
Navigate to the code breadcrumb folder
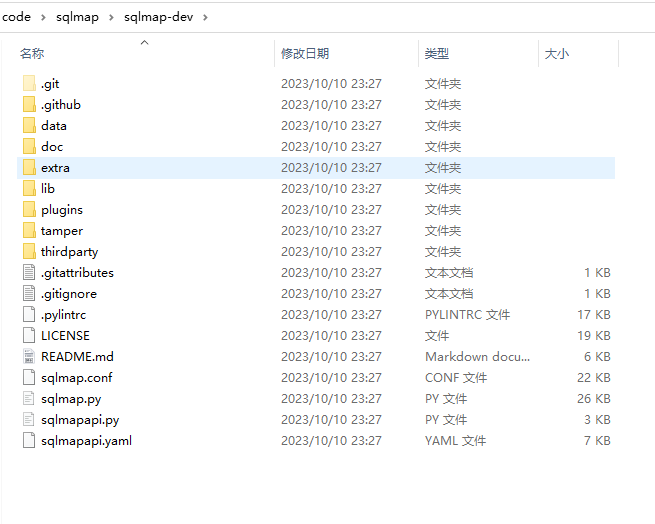click(17, 17)
